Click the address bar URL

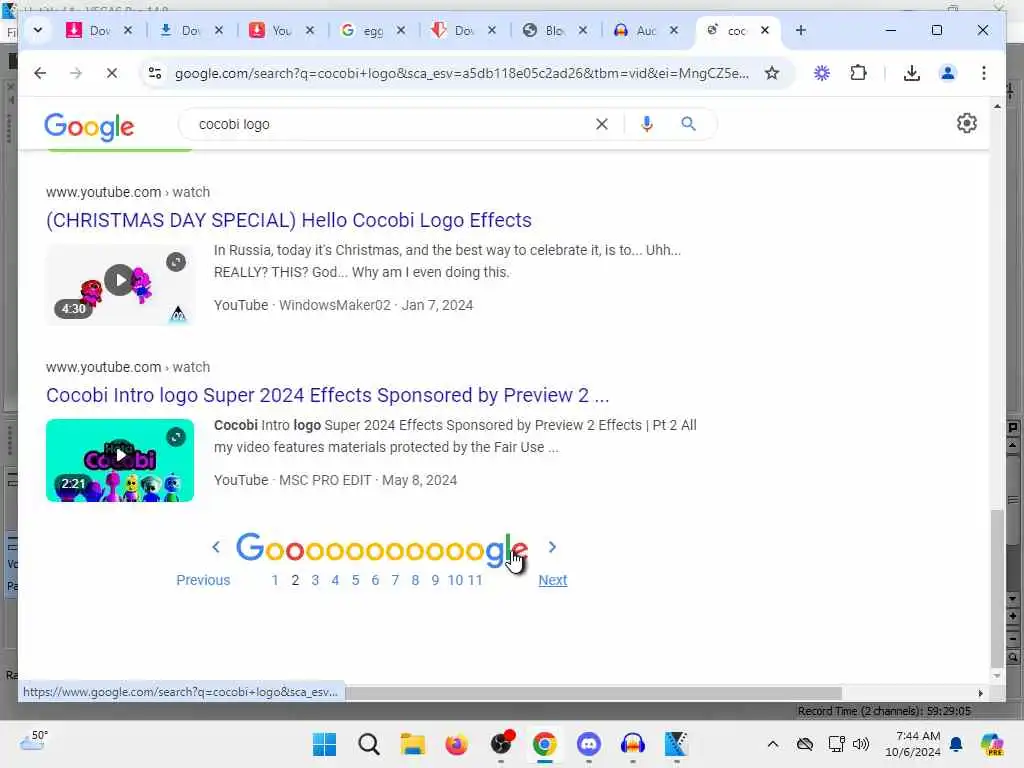click(x=461, y=73)
